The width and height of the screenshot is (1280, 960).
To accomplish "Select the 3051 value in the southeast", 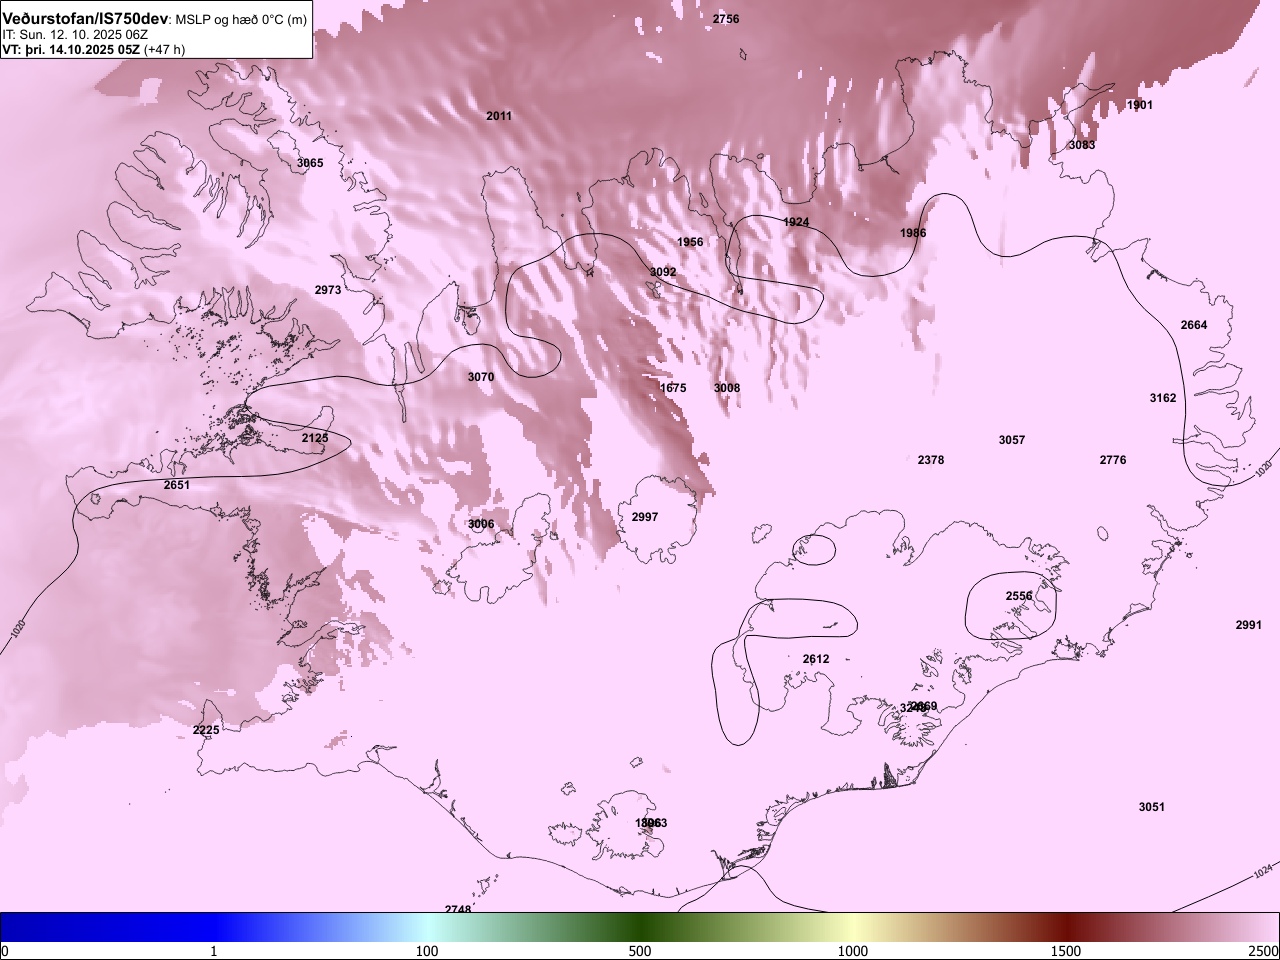I will coord(1152,807).
